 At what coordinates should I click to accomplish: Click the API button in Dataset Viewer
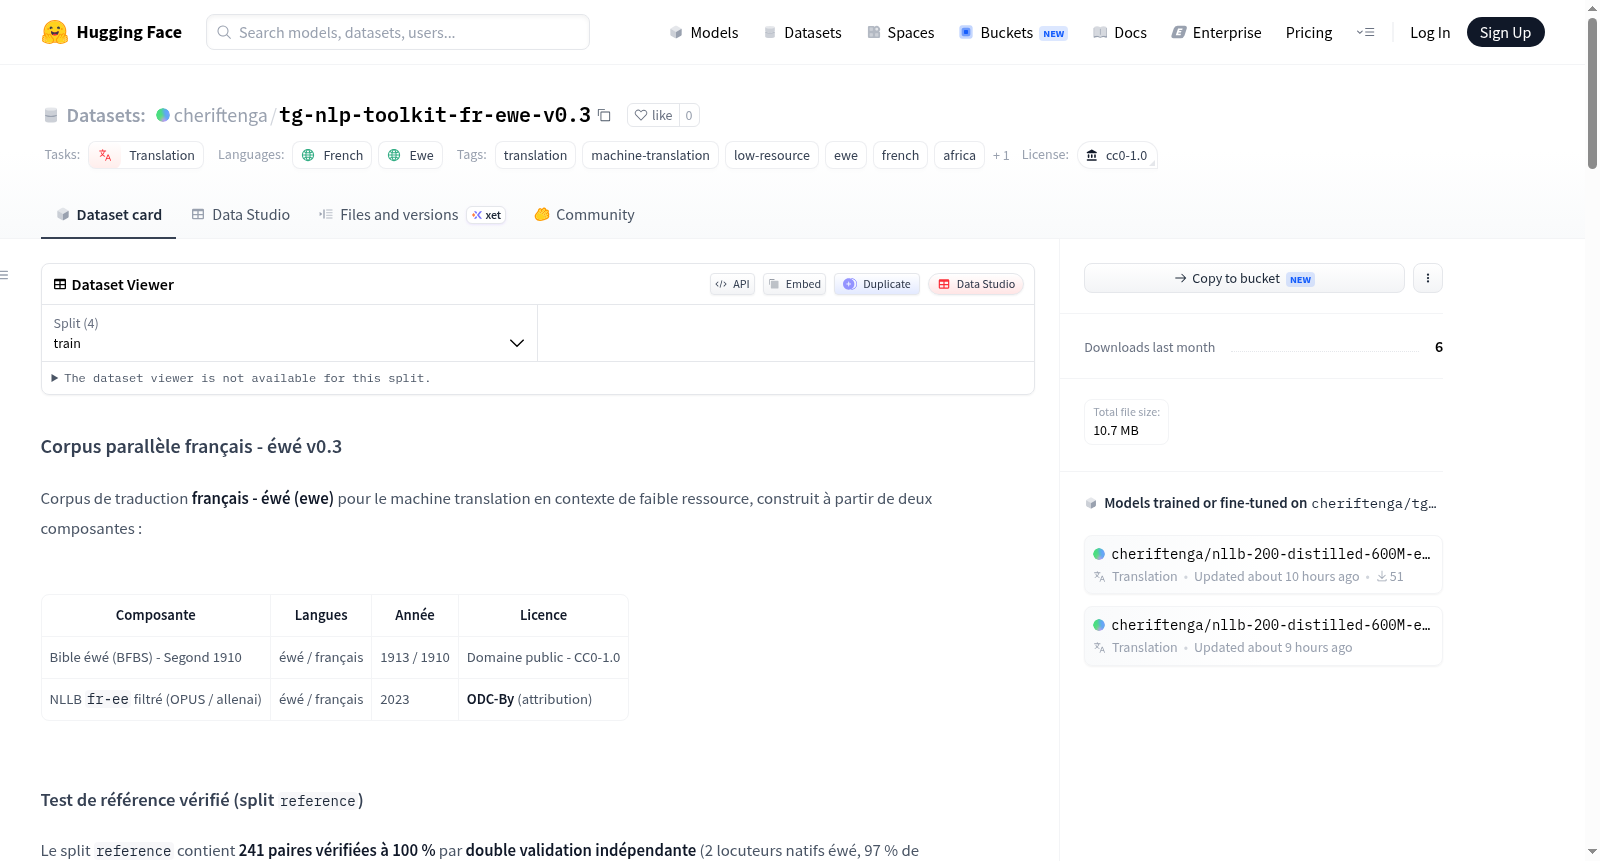click(x=732, y=284)
